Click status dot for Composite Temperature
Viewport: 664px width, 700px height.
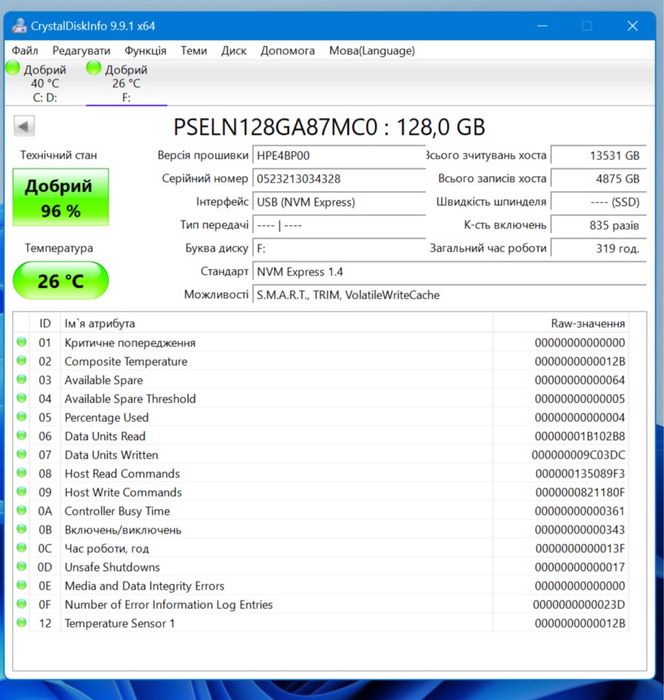click(x=21, y=360)
